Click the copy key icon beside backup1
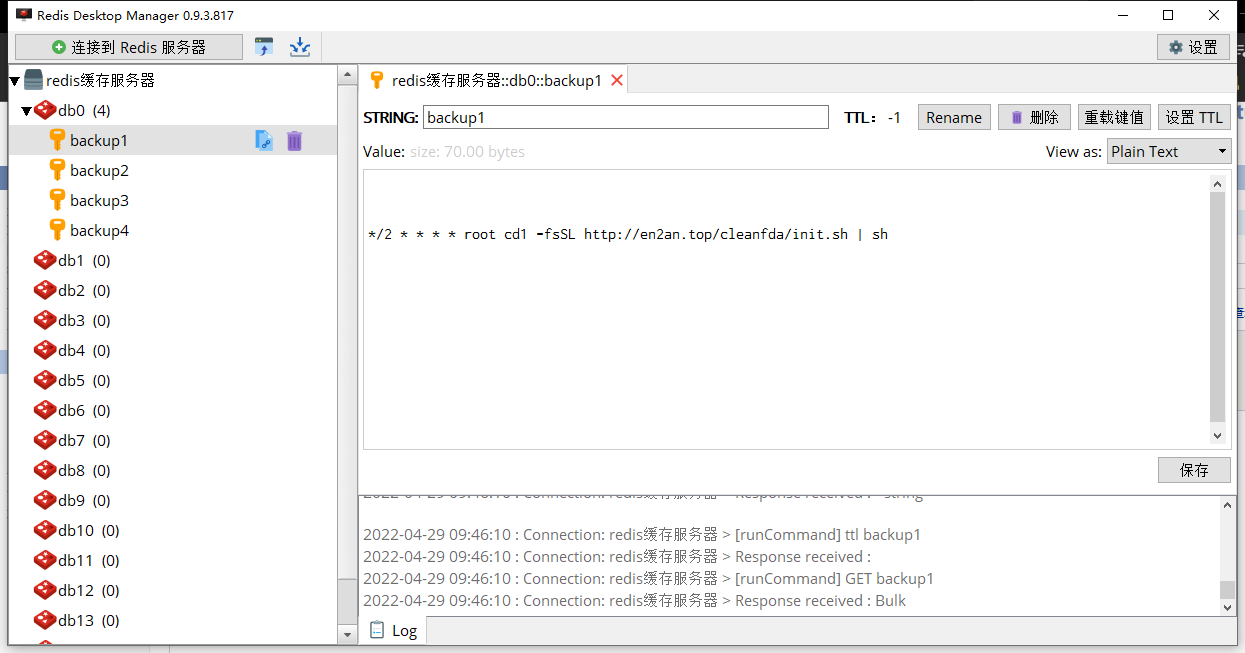Image resolution: width=1245 pixels, height=653 pixels. (264, 141)
